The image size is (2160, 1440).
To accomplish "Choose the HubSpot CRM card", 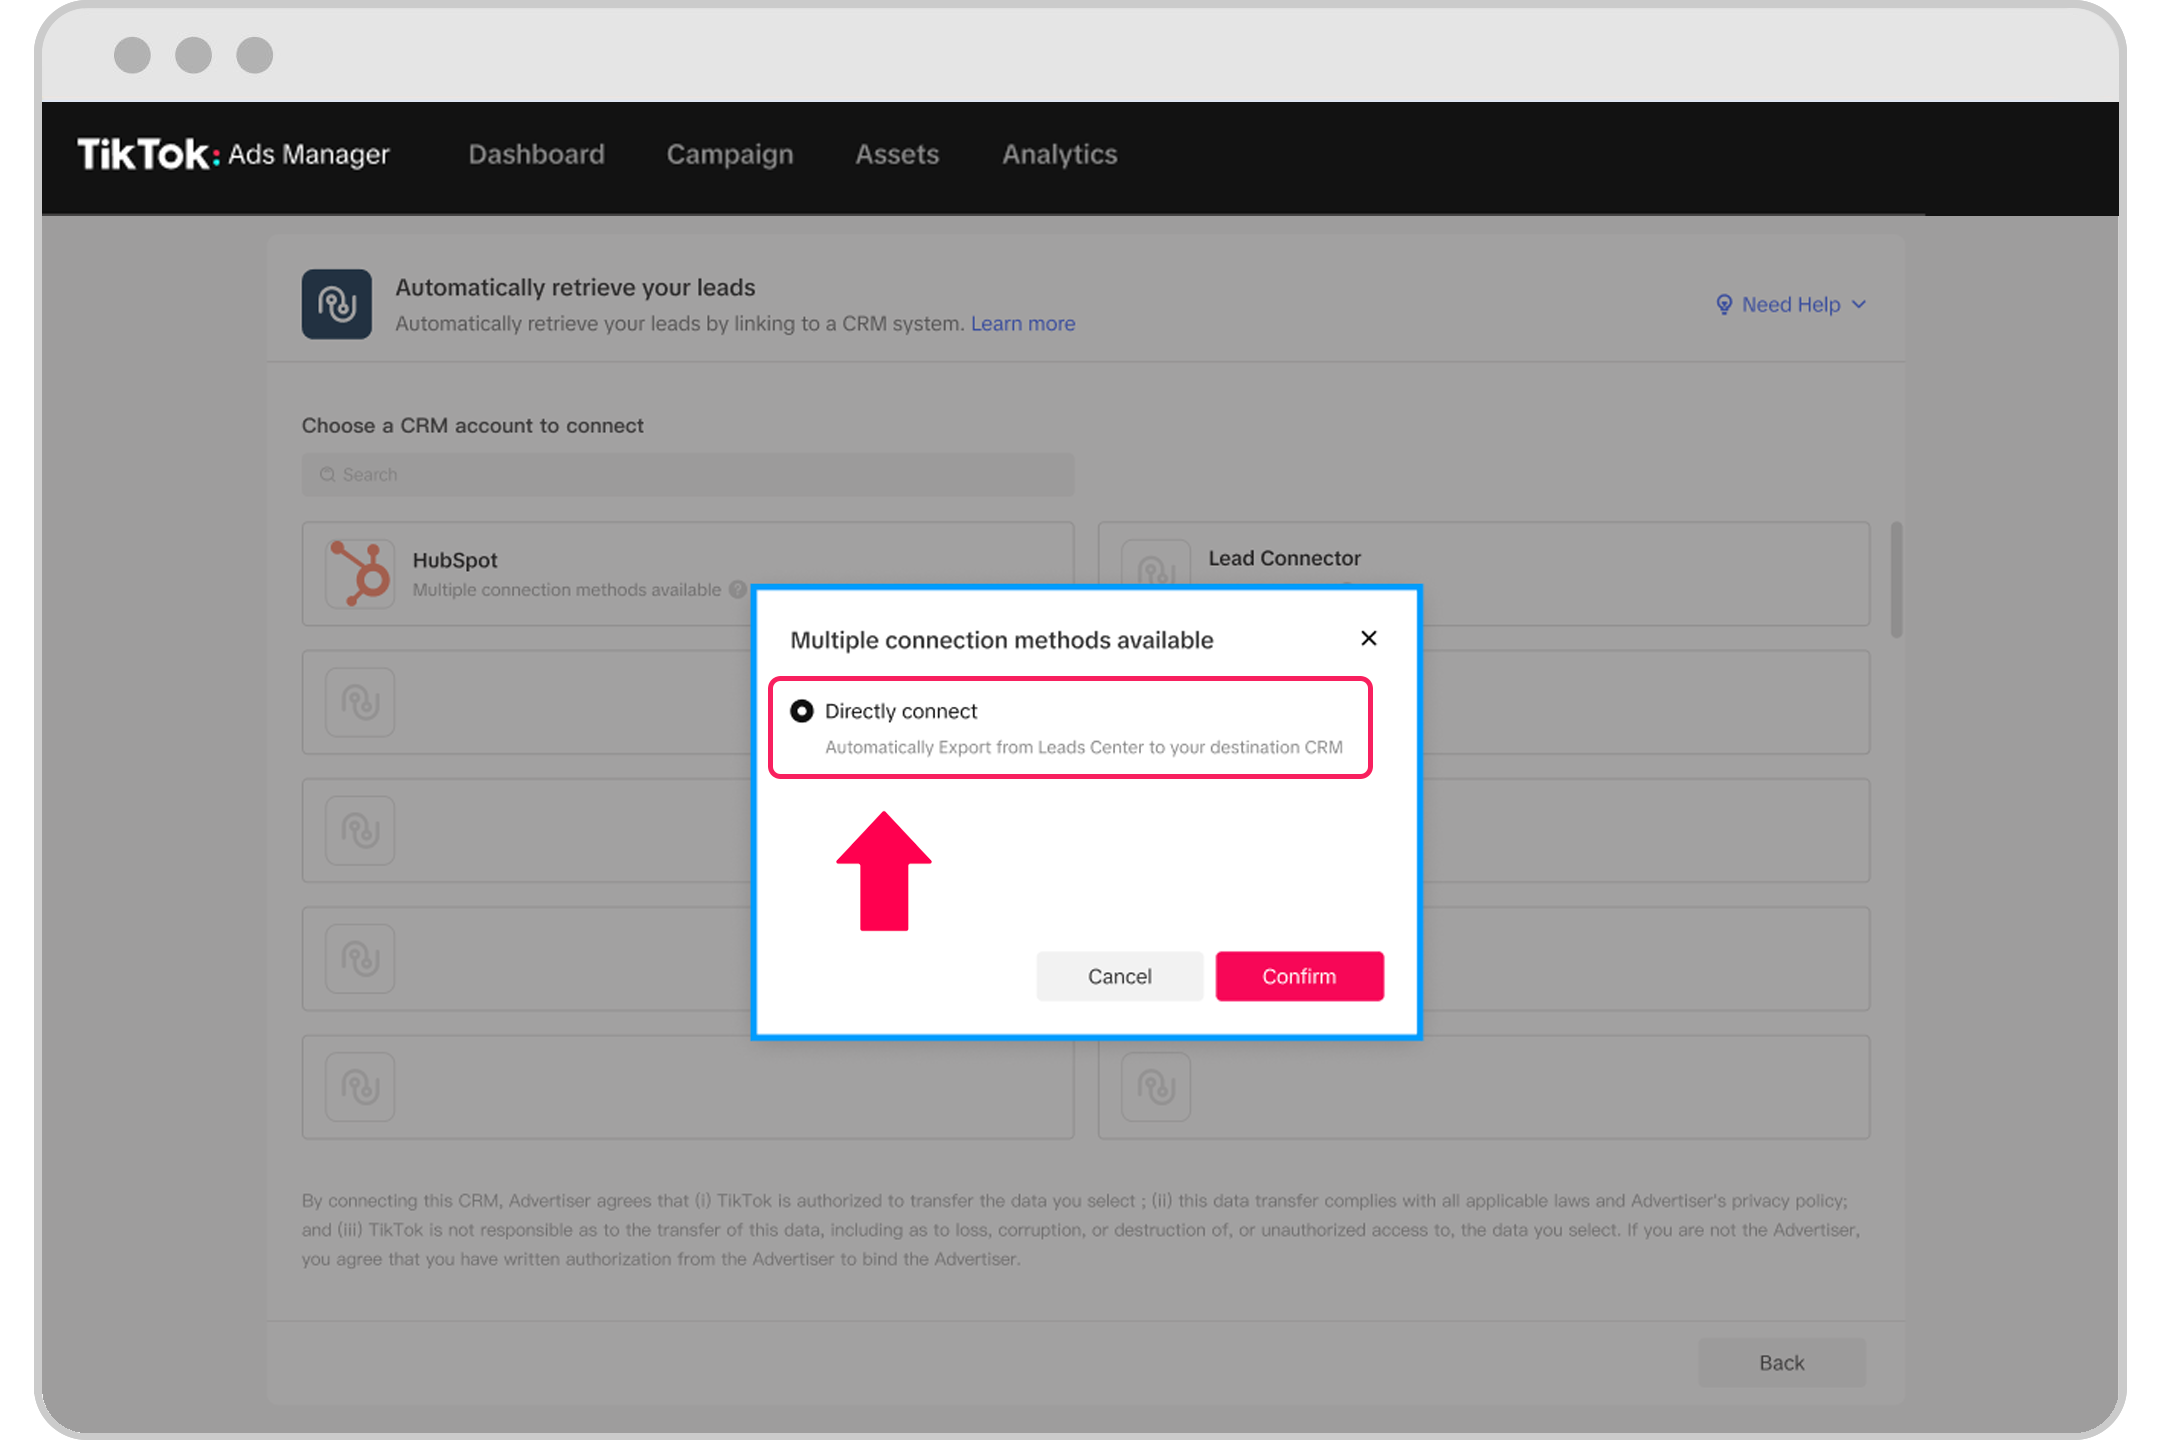I will (x=688, y=574).
